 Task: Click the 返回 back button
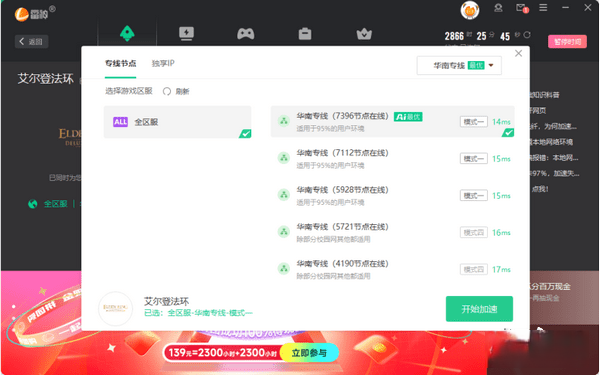click(31, 41)
